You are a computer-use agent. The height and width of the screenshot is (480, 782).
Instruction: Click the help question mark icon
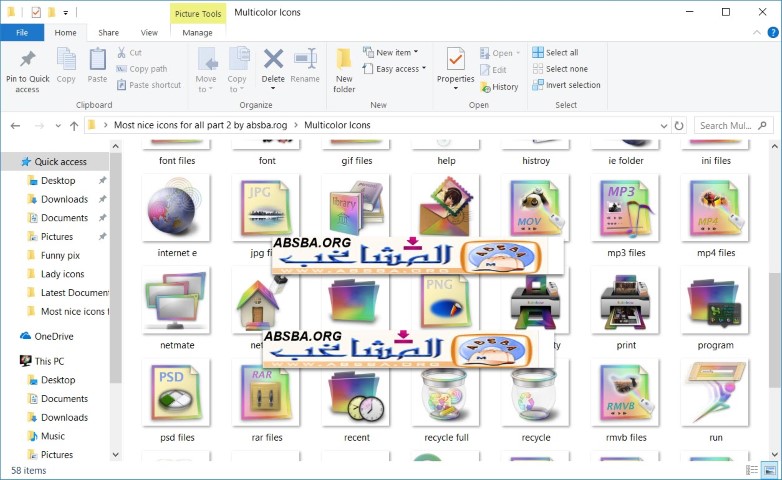coord(773,32)
